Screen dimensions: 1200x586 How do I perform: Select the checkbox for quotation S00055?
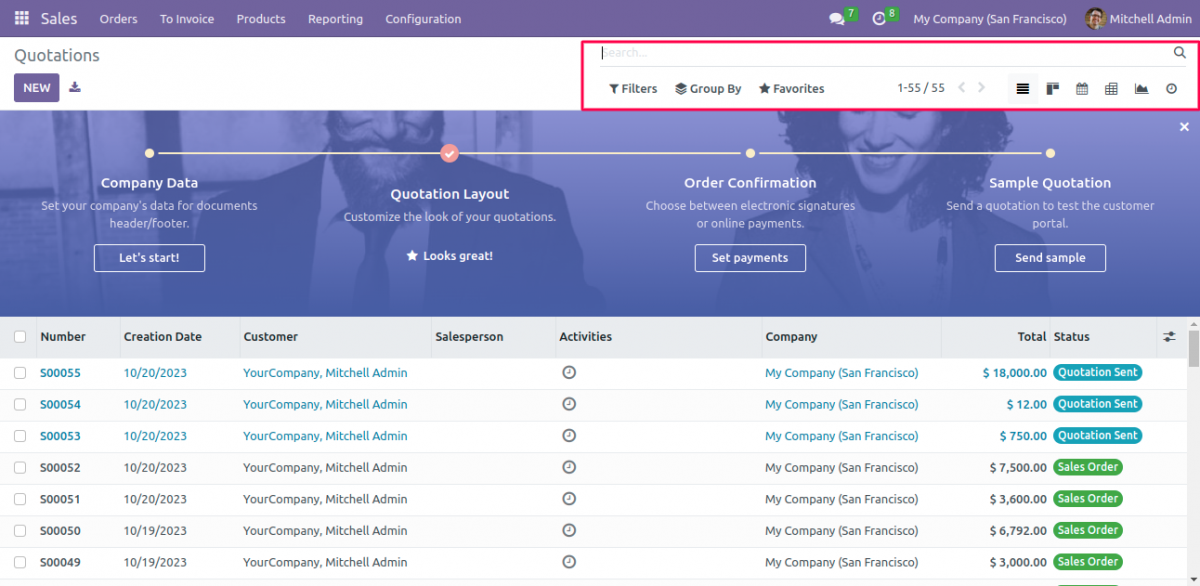click(x=20, y=373)
